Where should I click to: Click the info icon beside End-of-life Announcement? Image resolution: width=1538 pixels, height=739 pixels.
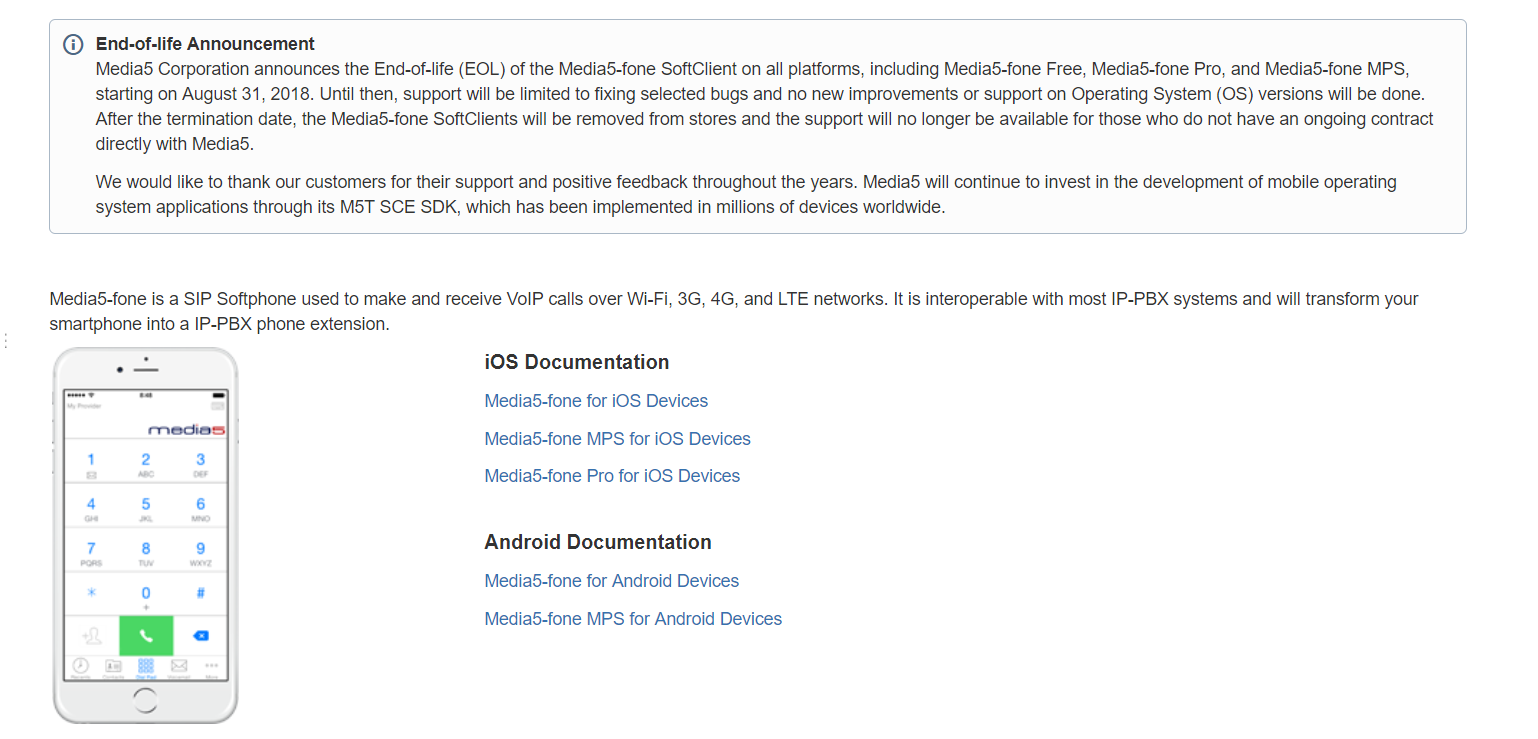(73, 45)
